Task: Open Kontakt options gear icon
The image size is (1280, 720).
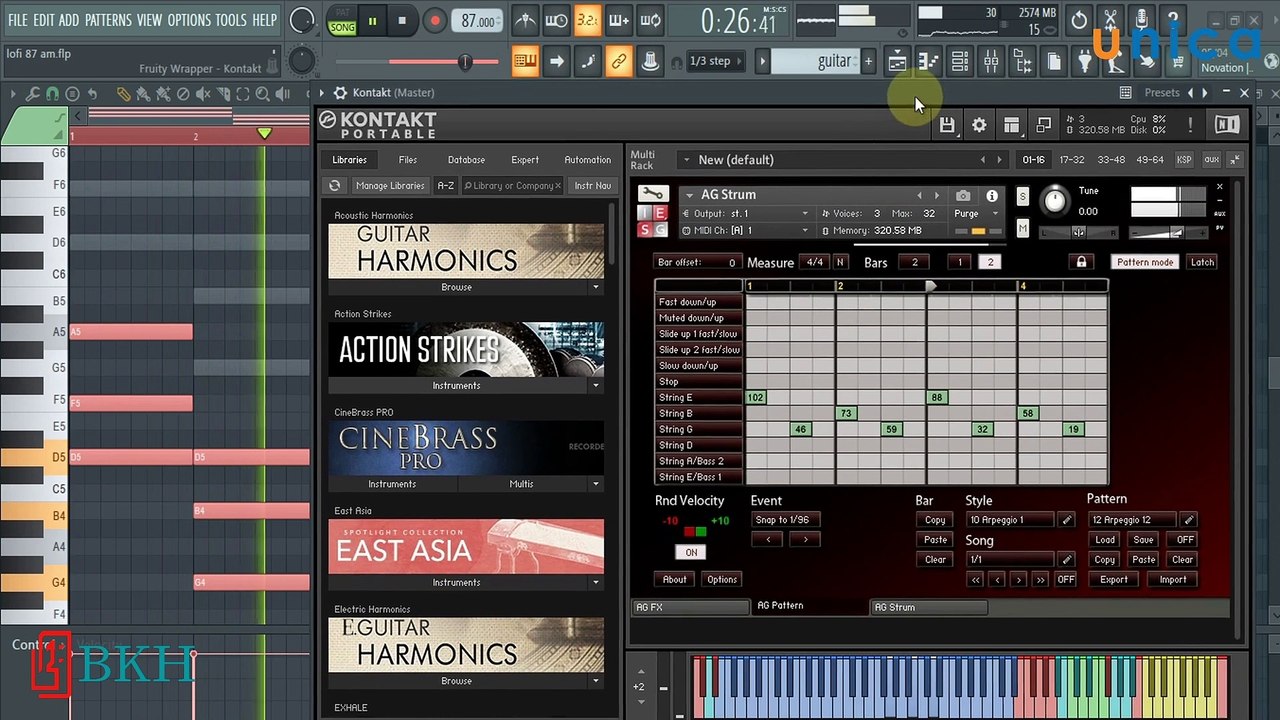Action: pos(979,125)
